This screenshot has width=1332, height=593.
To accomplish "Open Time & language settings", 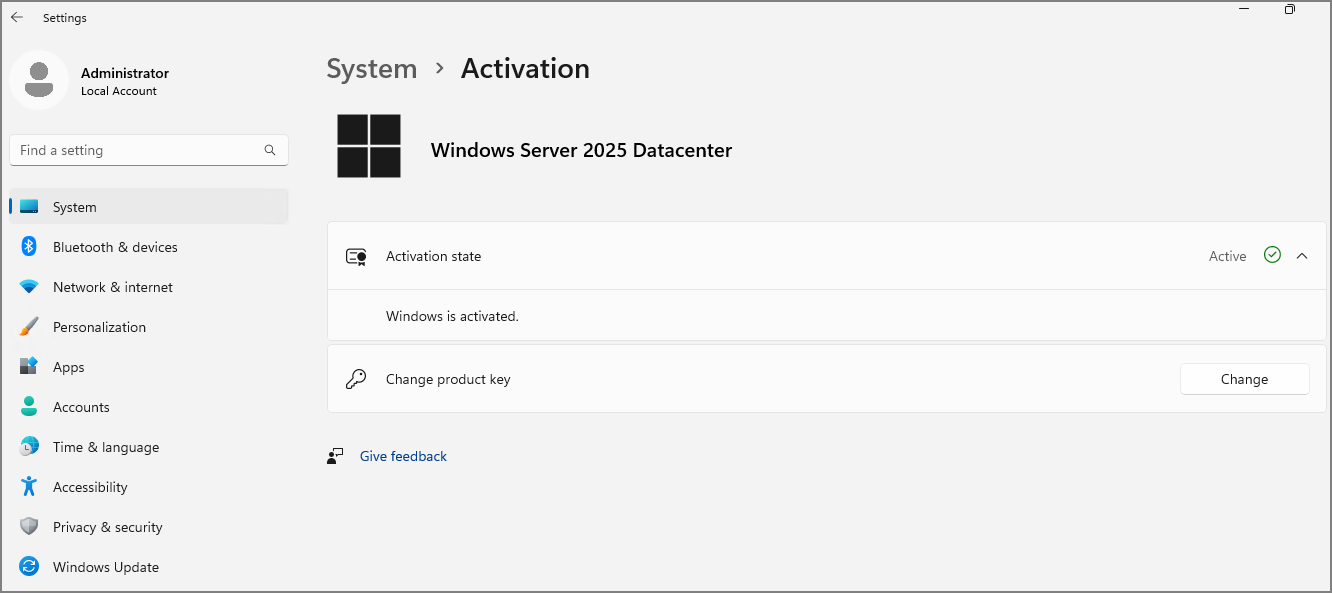I will point(149,447).
